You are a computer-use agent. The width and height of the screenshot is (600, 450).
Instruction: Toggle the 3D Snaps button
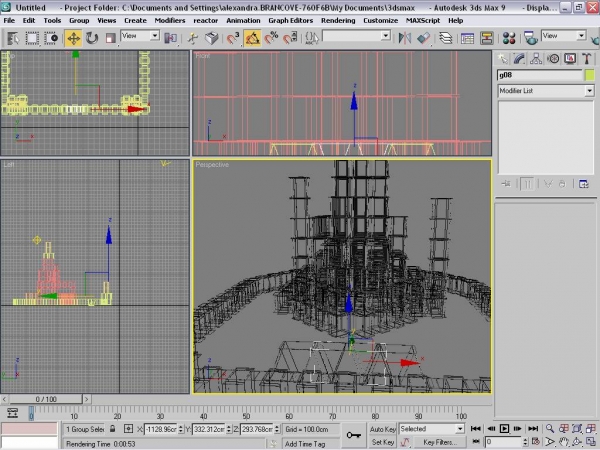point(233,38)
